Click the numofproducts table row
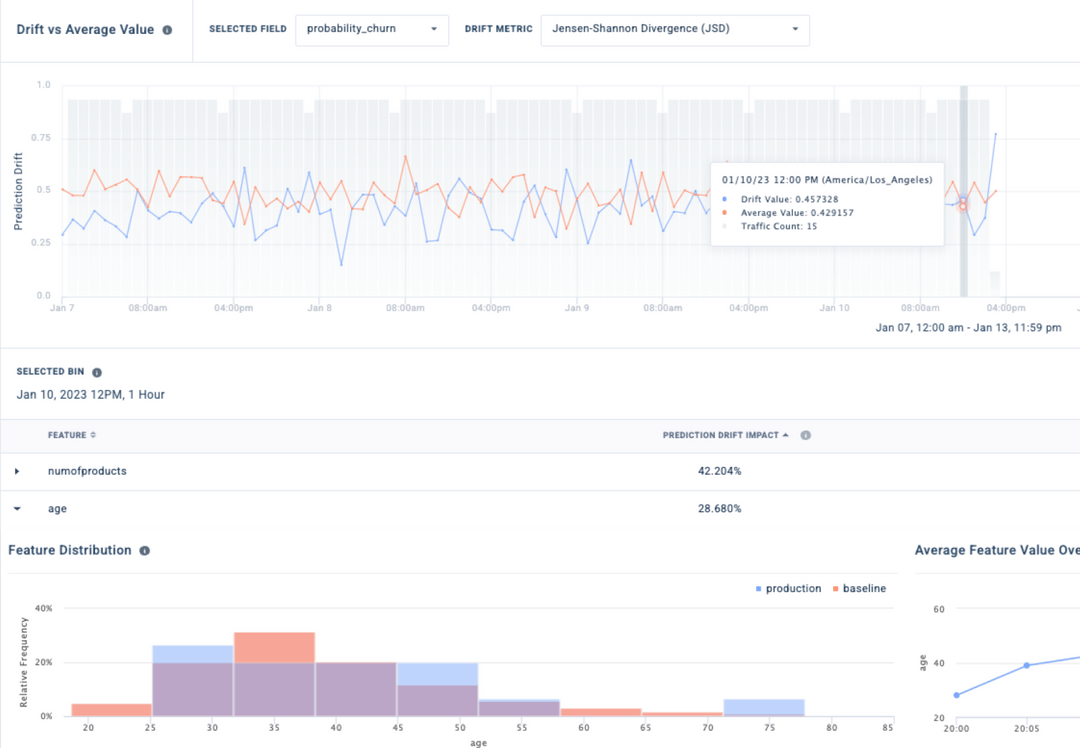Image resolution: width=1080 pixels, height=748 pixels. 400,470
